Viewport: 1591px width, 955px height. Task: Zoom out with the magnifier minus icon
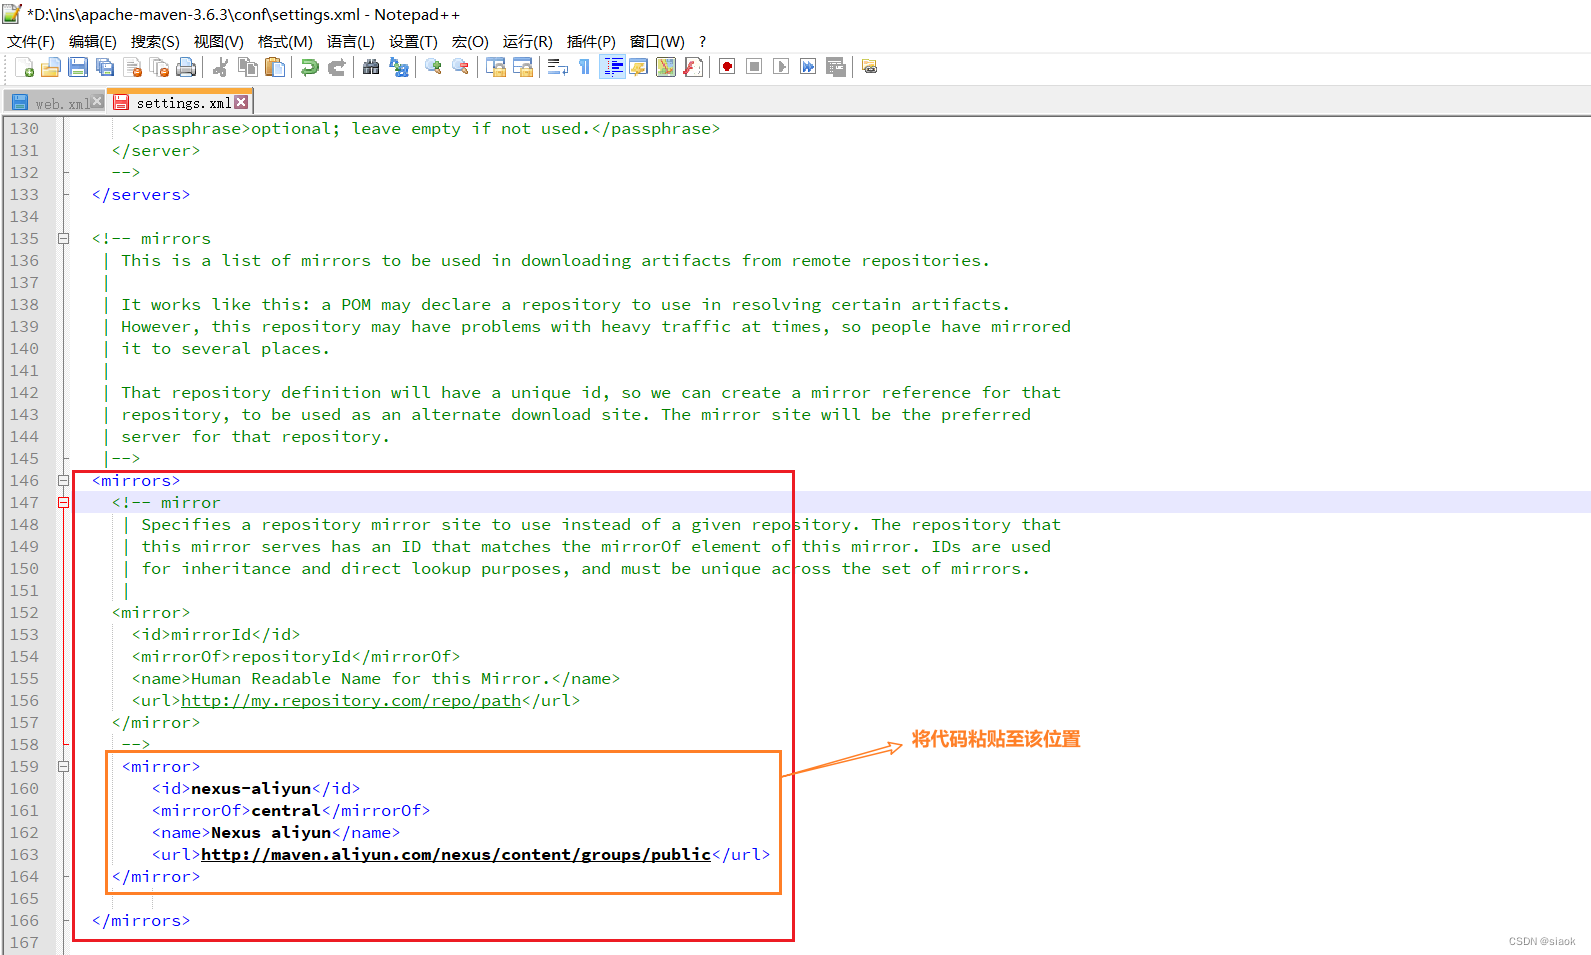click(x=460, y=67)
